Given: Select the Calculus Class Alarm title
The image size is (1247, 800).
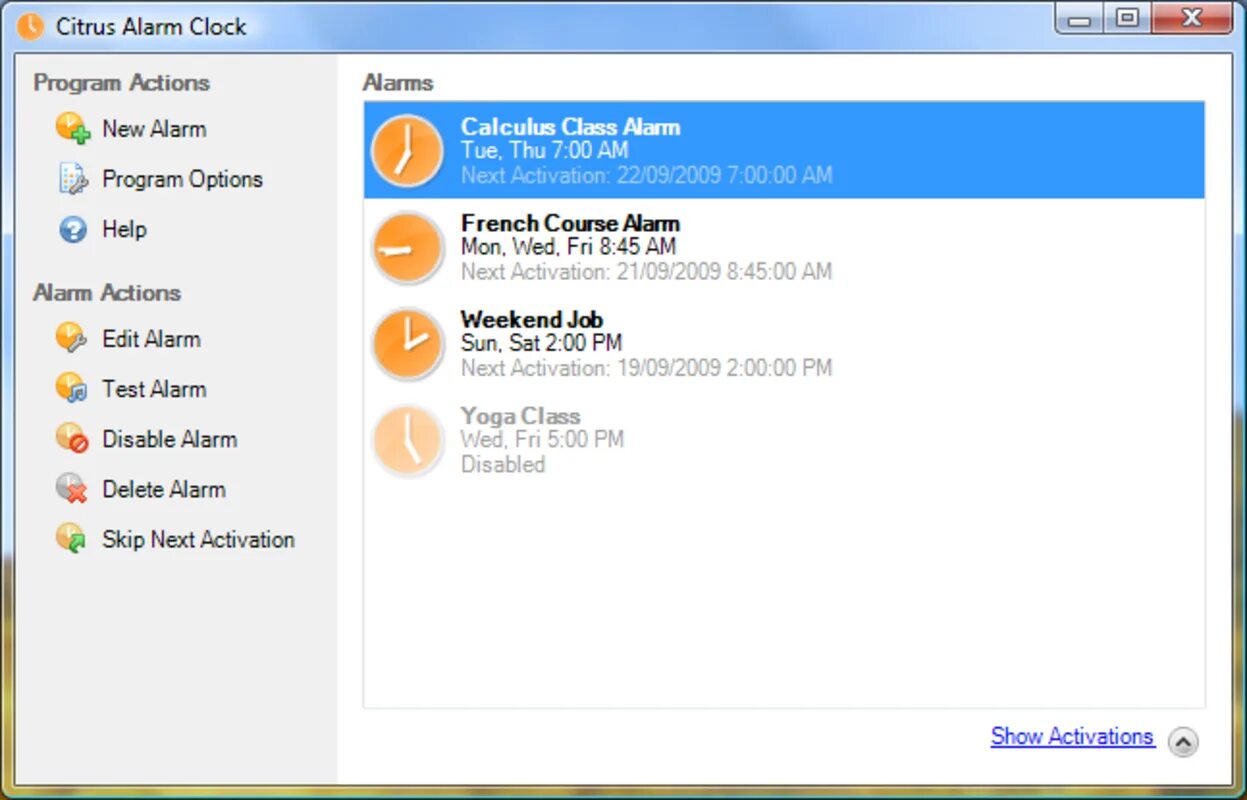Looking at the screenshot, I should pos(570,127).
